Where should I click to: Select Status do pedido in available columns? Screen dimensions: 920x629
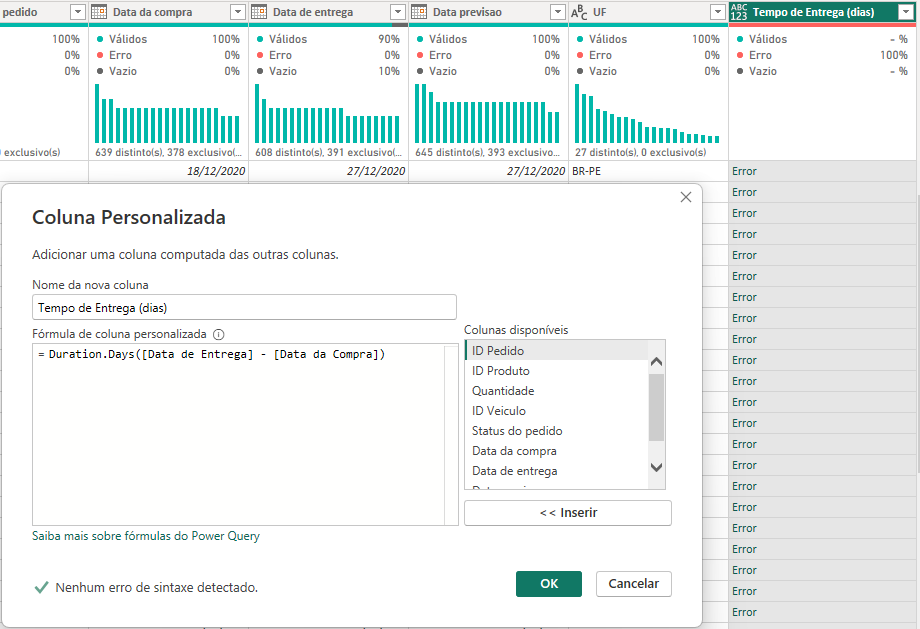point(556,431)
